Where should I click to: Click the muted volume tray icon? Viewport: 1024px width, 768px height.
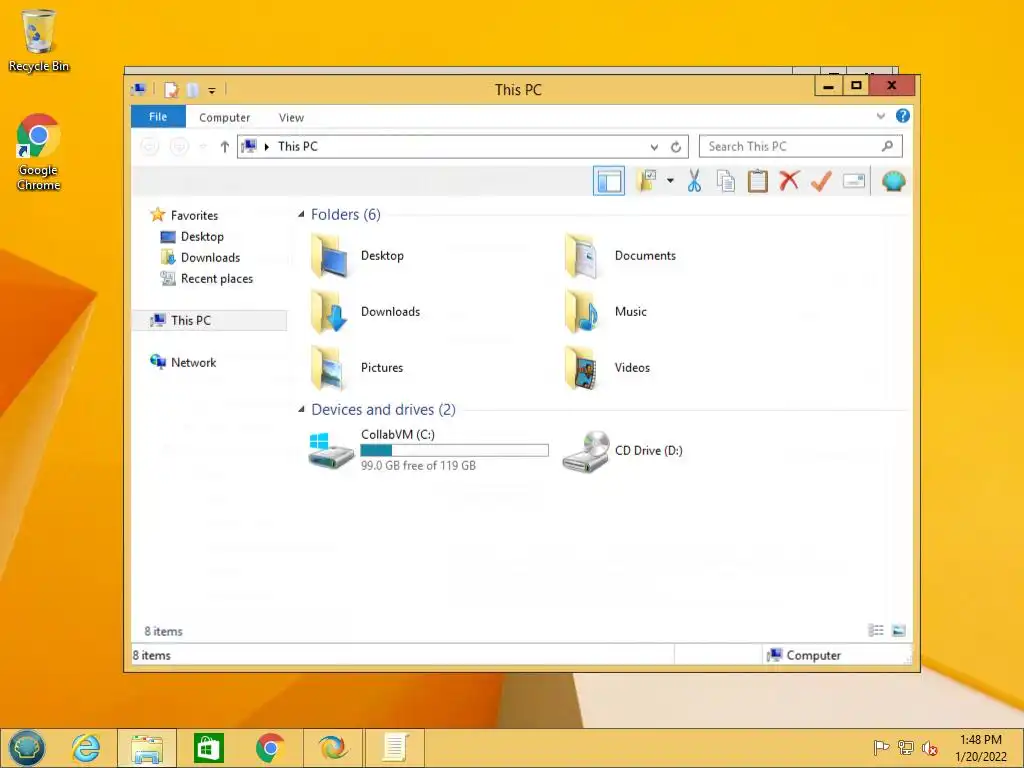929,748
